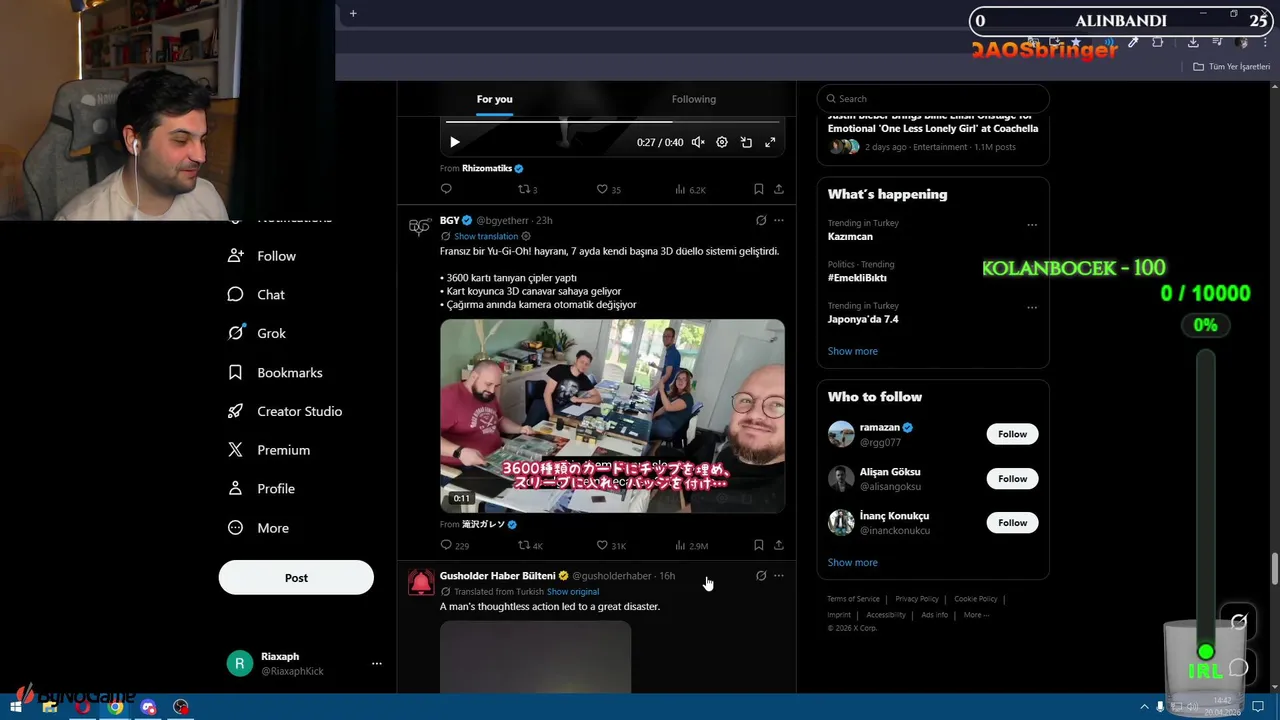Screen dimensions: 1280x720
Task: Show more under What's happening
Action: tap(853, 351)
